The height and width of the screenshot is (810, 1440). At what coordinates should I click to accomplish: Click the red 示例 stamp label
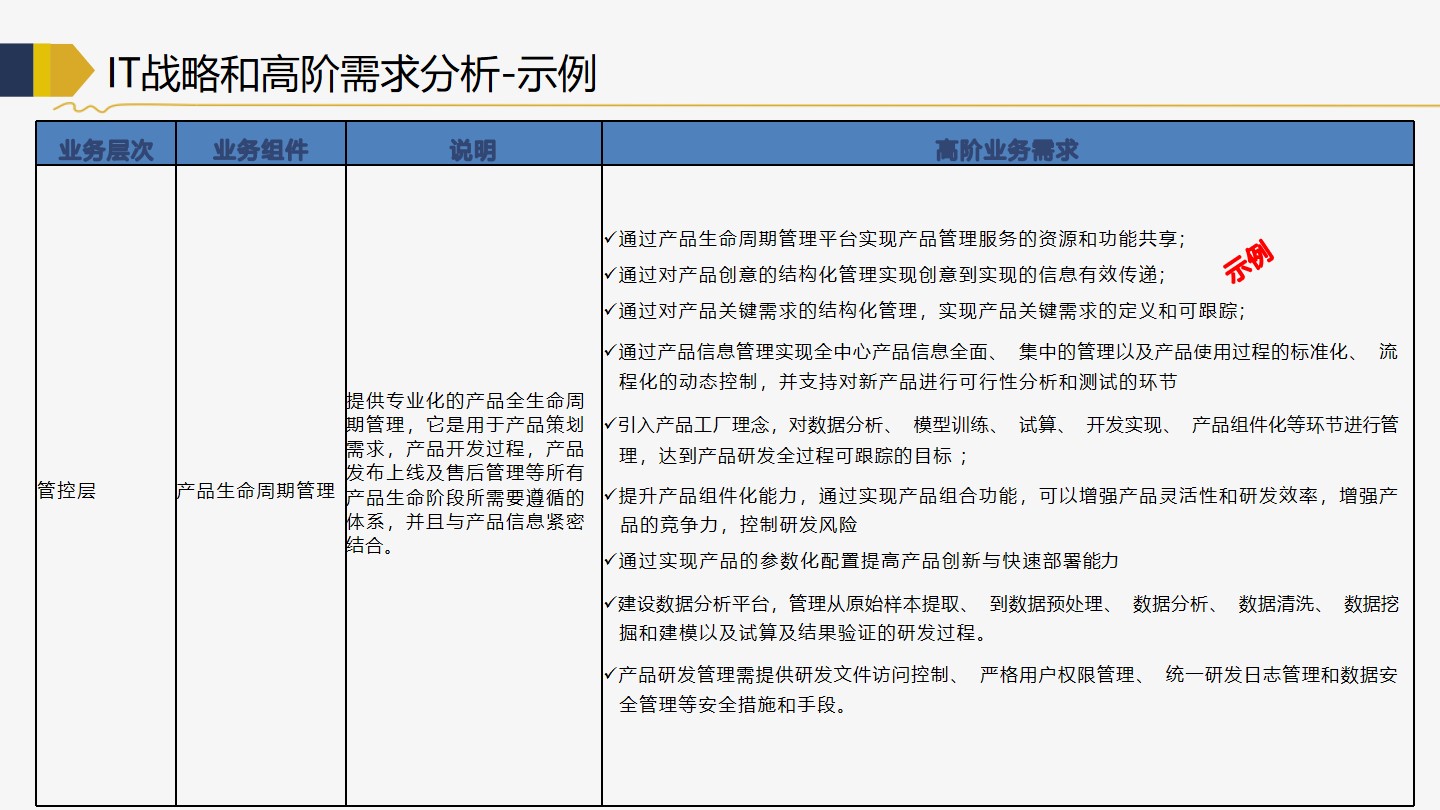(x=1248, y=264)
